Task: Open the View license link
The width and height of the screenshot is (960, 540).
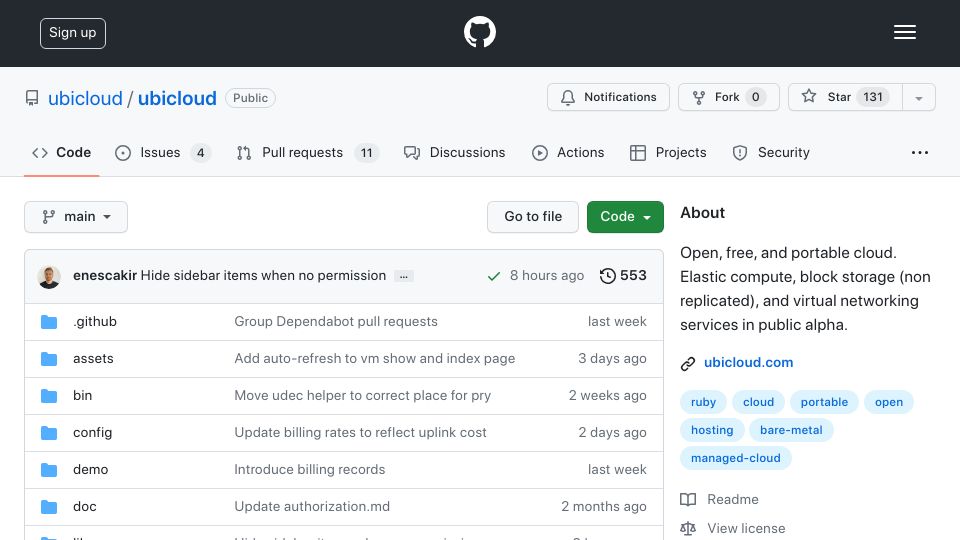Action: 746,528
